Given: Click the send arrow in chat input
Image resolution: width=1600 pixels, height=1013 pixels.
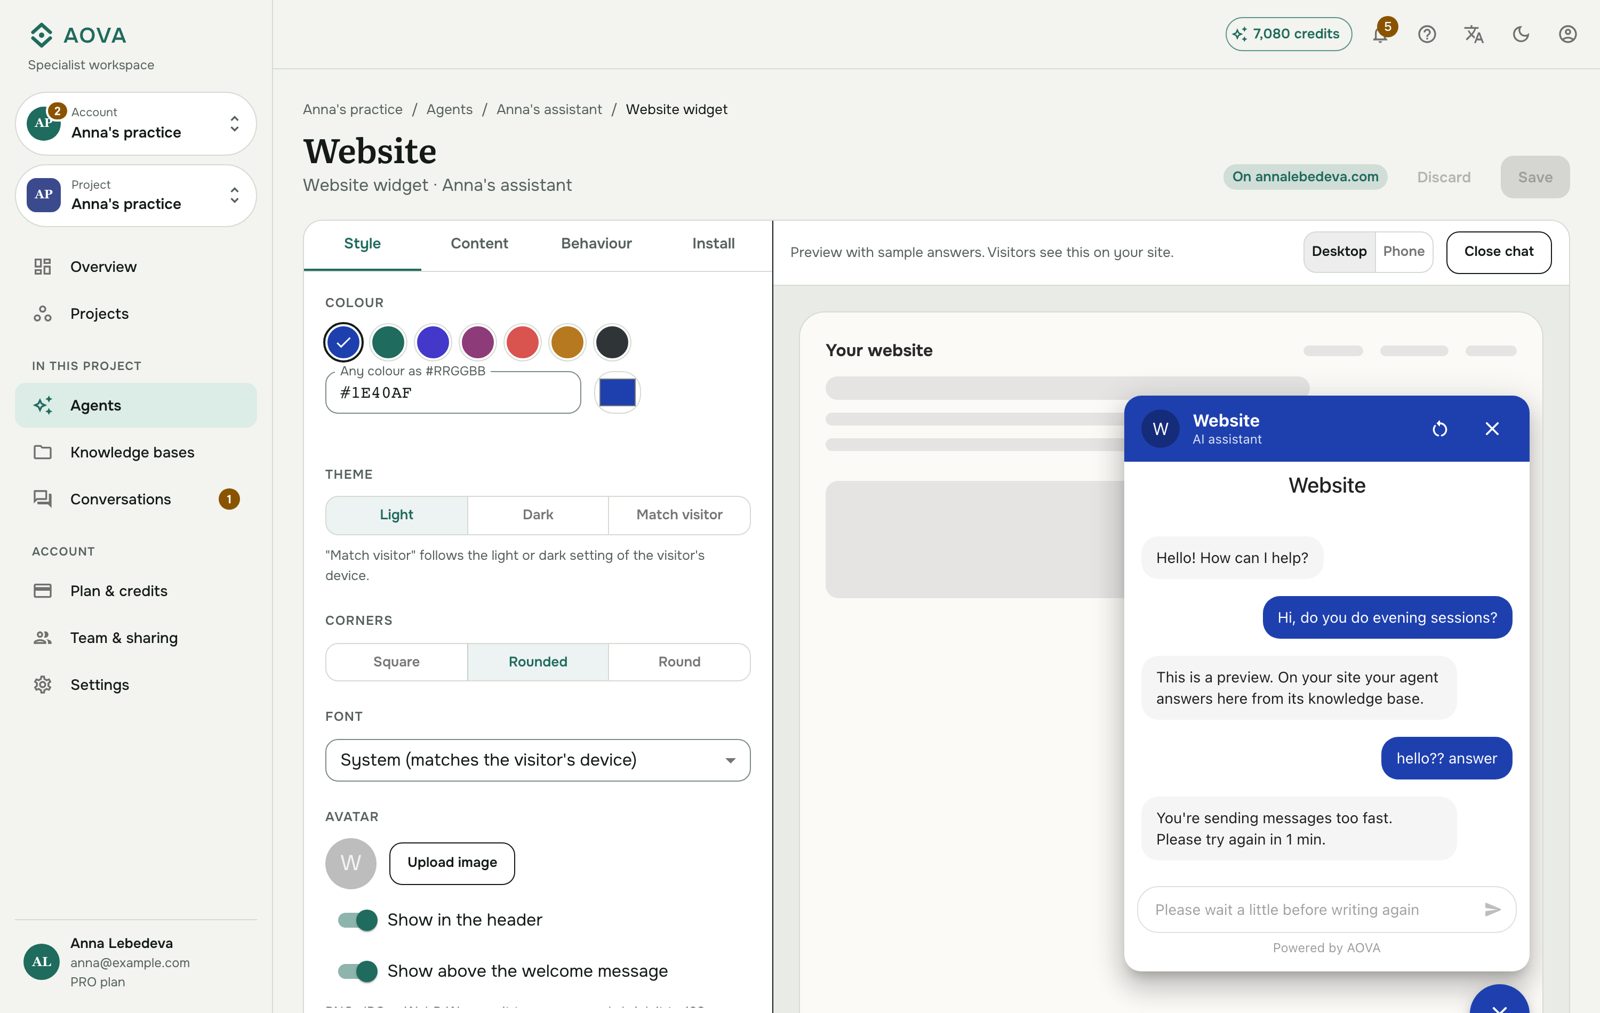Looking at the screenshot, I should tap(1492, 910).
